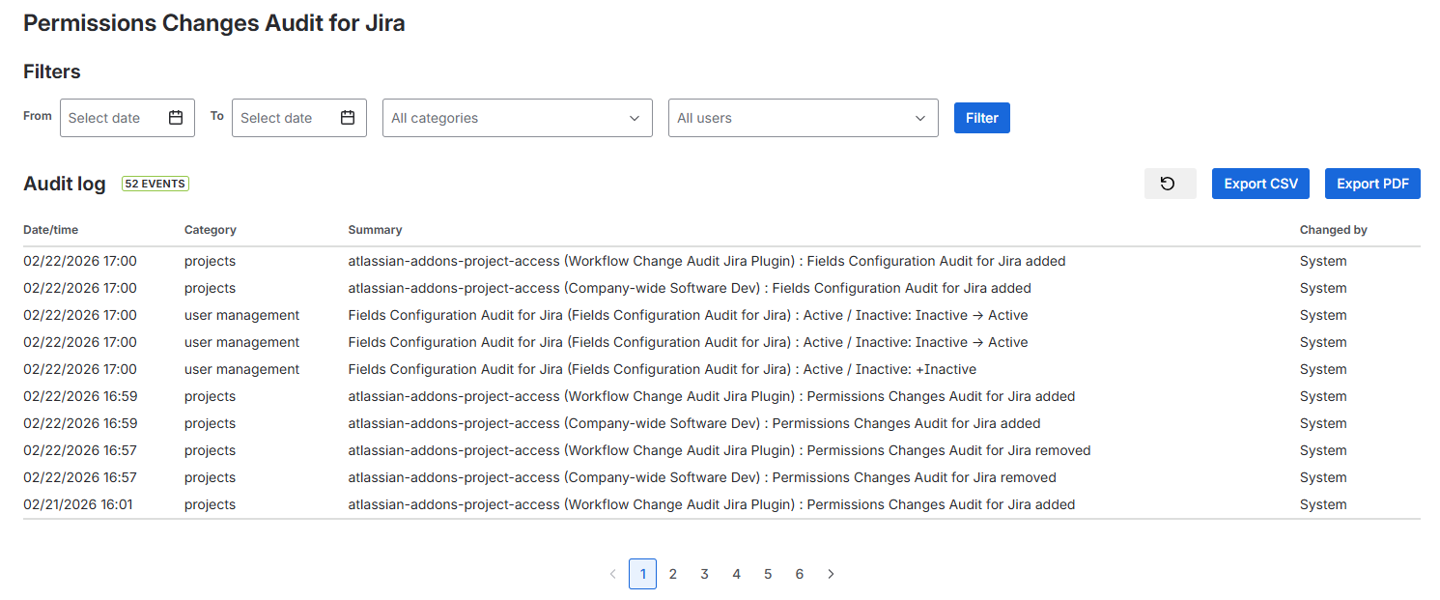Click projects category in 02/21/2026 row
Viewport: 1440px width, 600px height.
click(210, 504)
